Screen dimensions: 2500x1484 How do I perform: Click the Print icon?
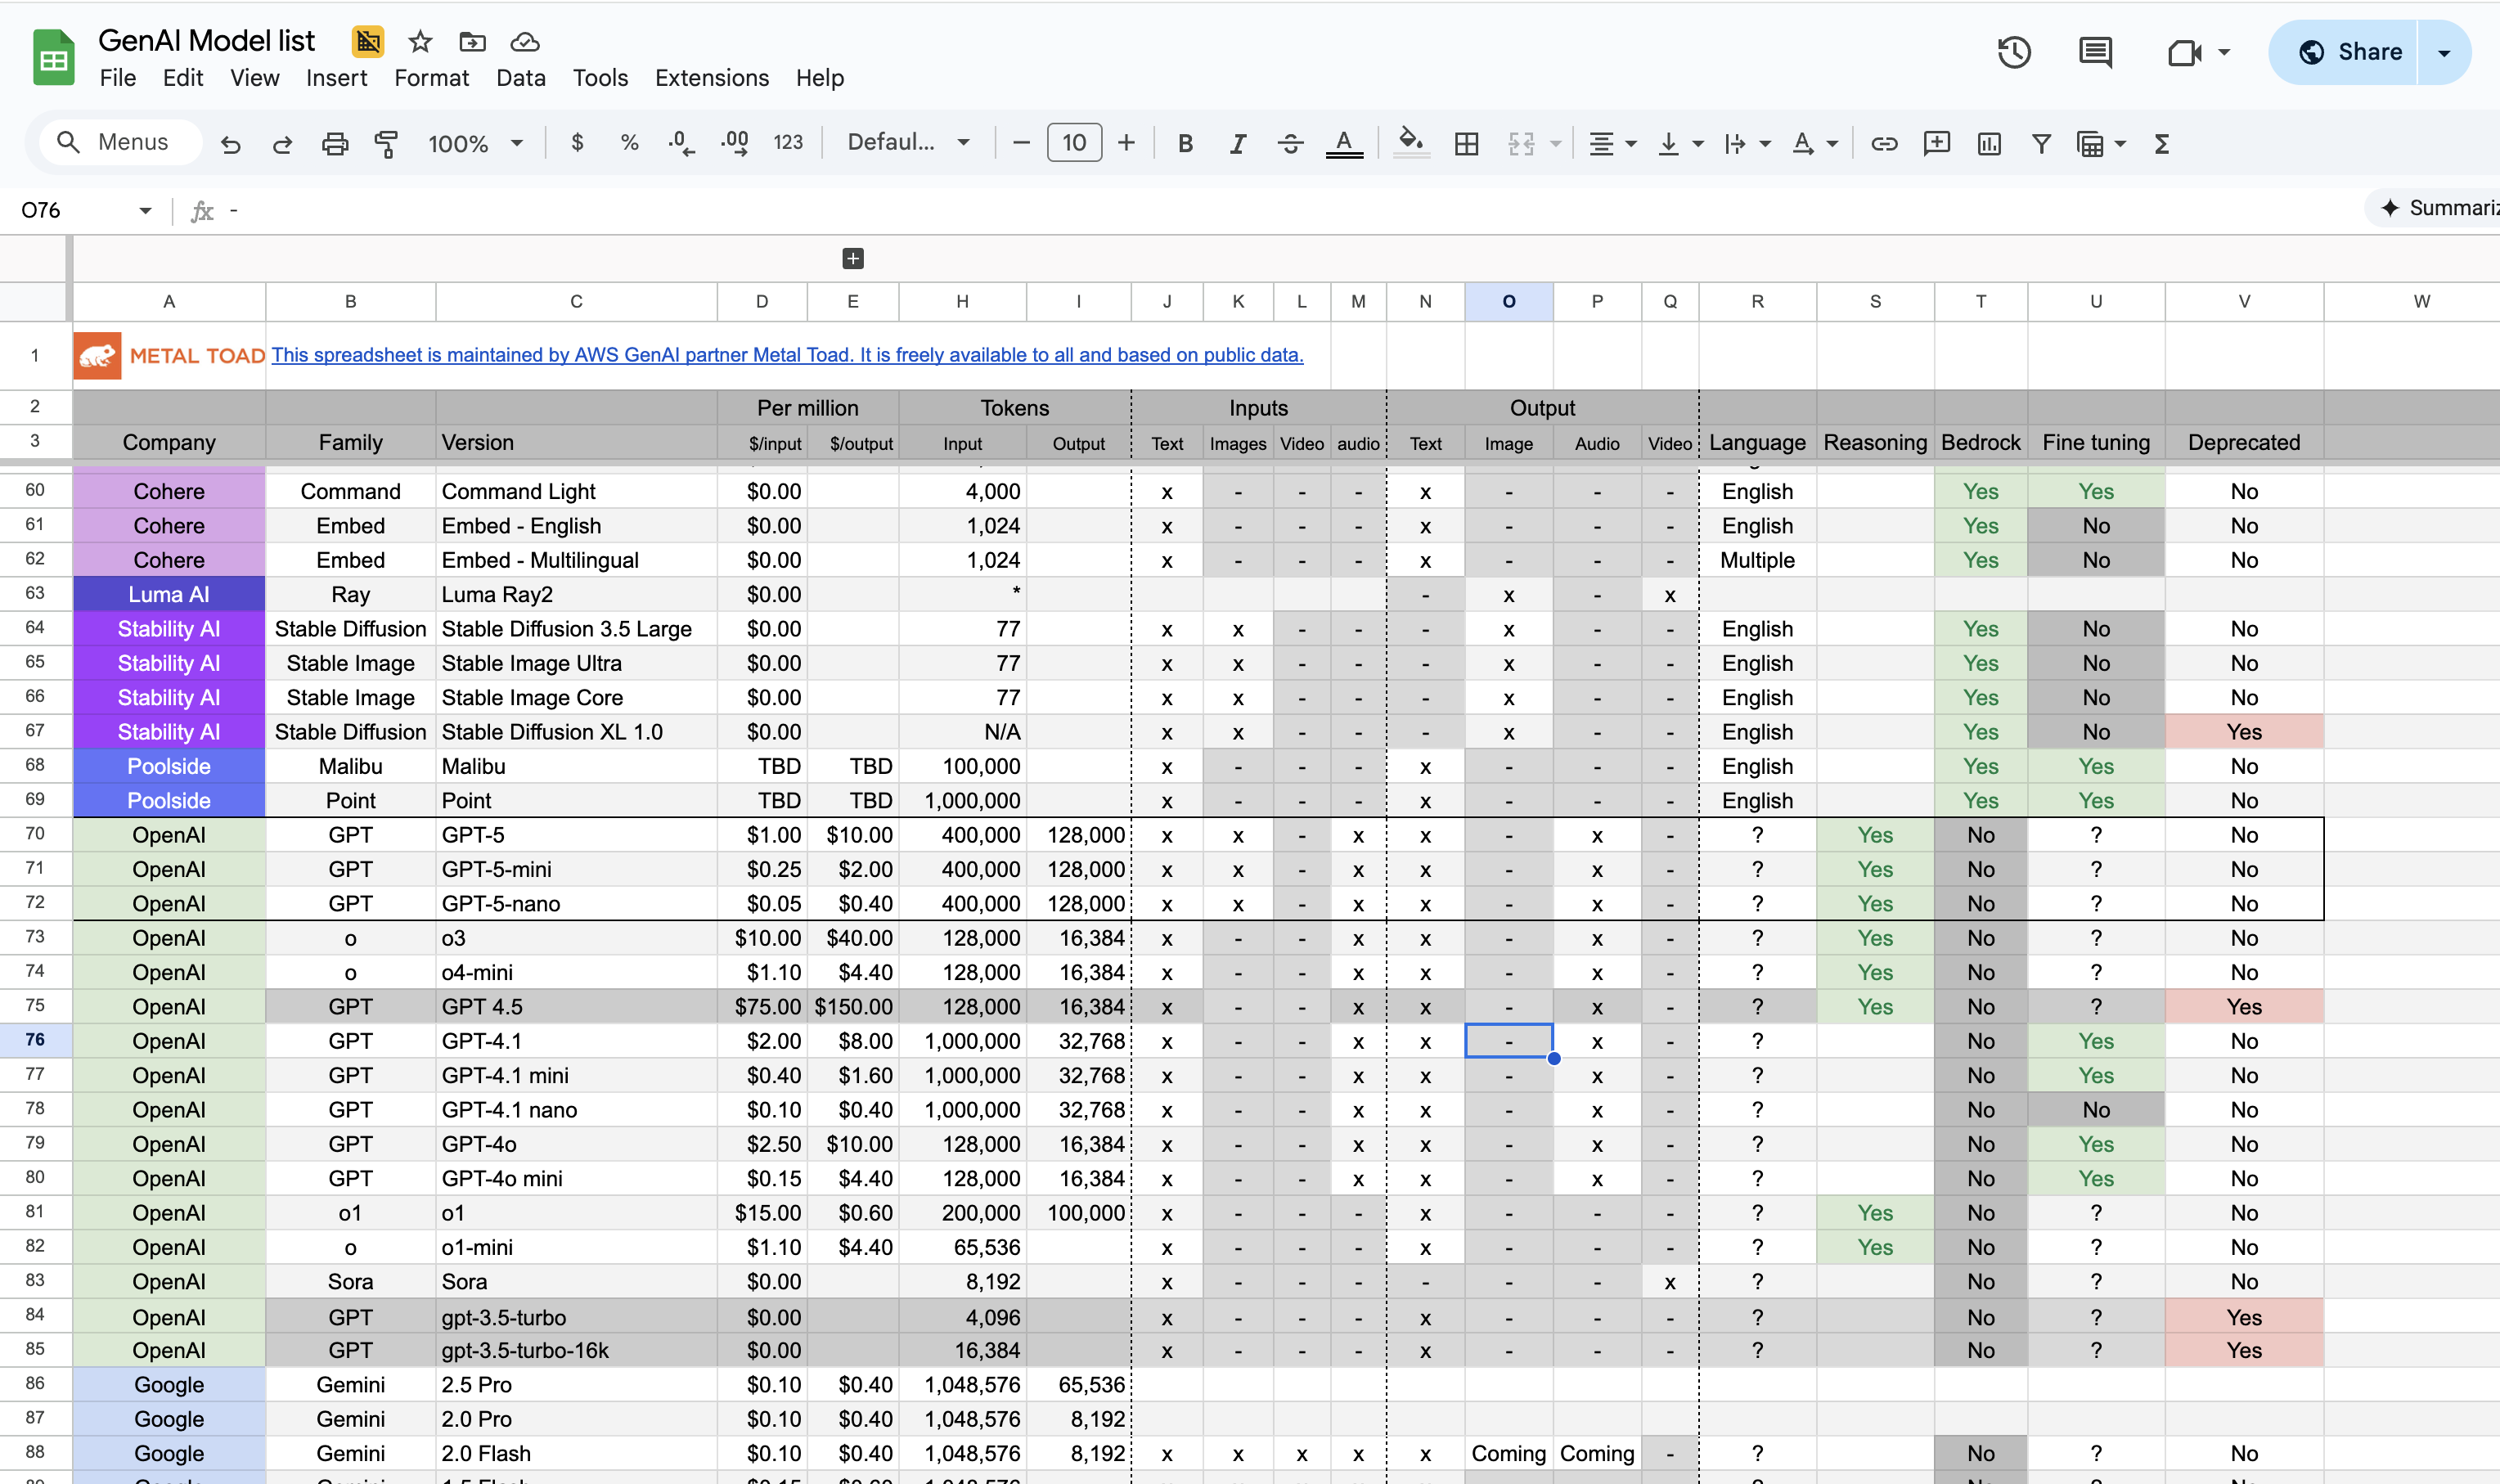point(335,144)
